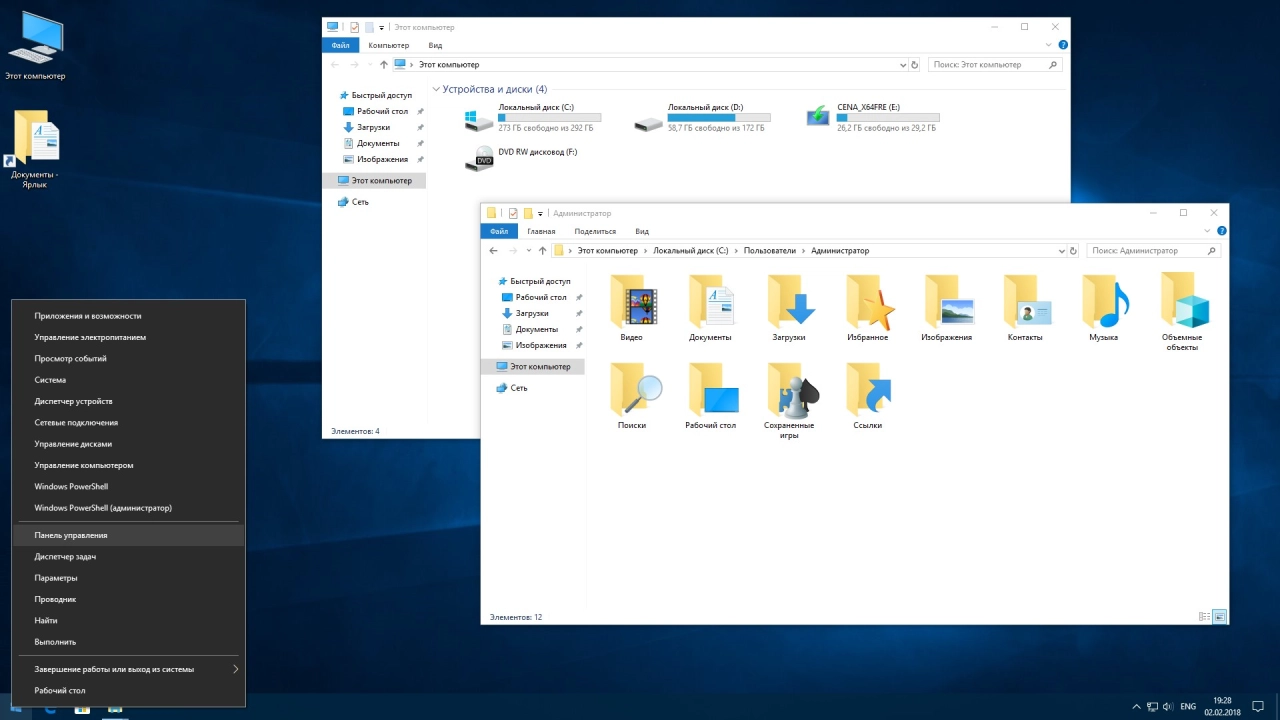
Task: Open quick access toolbar dropdown in Этот компьютер window
Action: click(x=381, y=27)
